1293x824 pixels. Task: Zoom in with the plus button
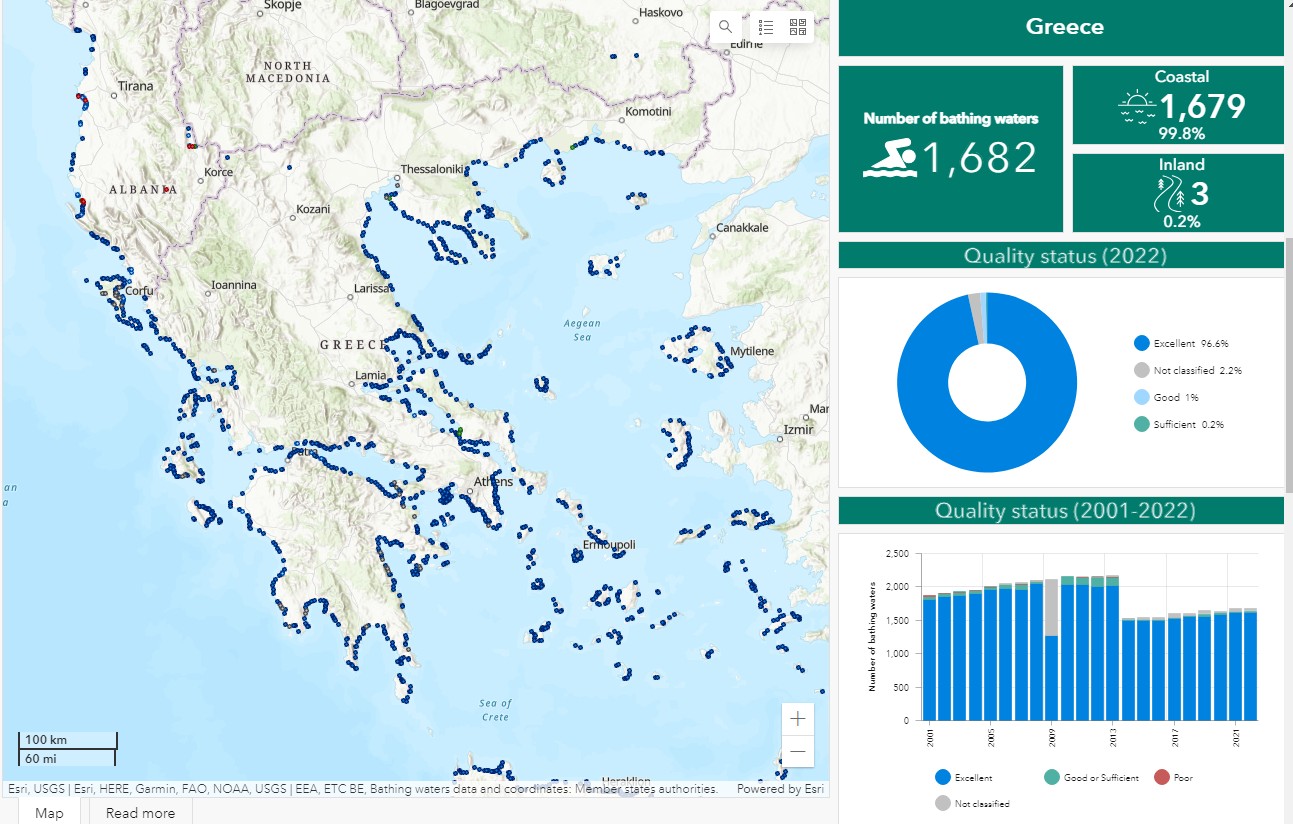point(797,719)
